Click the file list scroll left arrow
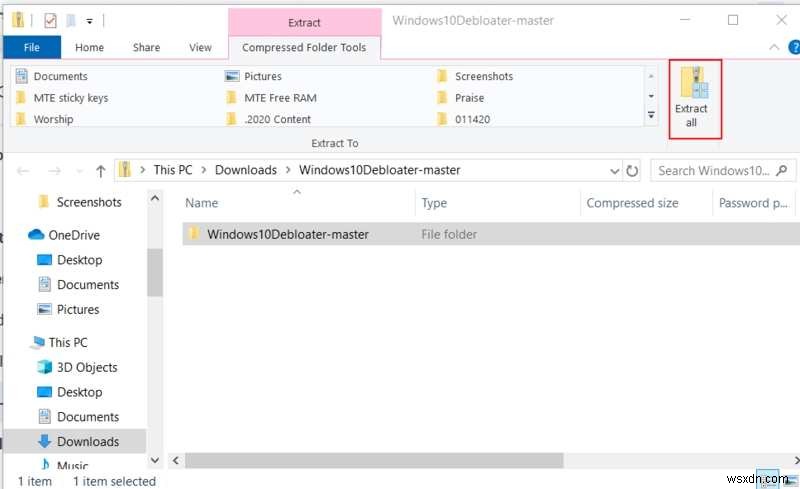The width and height of the screenshot is (800, 489). pyautogui.click(x=176, y=460)
